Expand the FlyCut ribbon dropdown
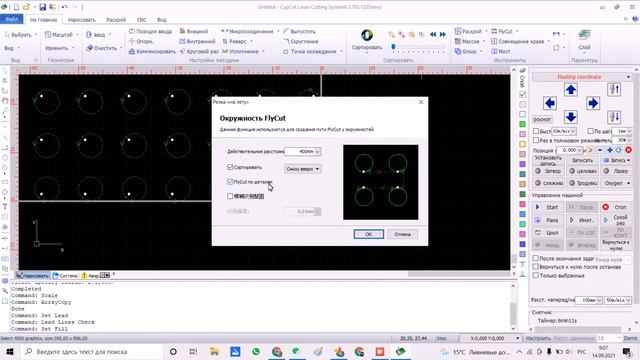This screenshot has height=360, width=640. pos(517,31)
